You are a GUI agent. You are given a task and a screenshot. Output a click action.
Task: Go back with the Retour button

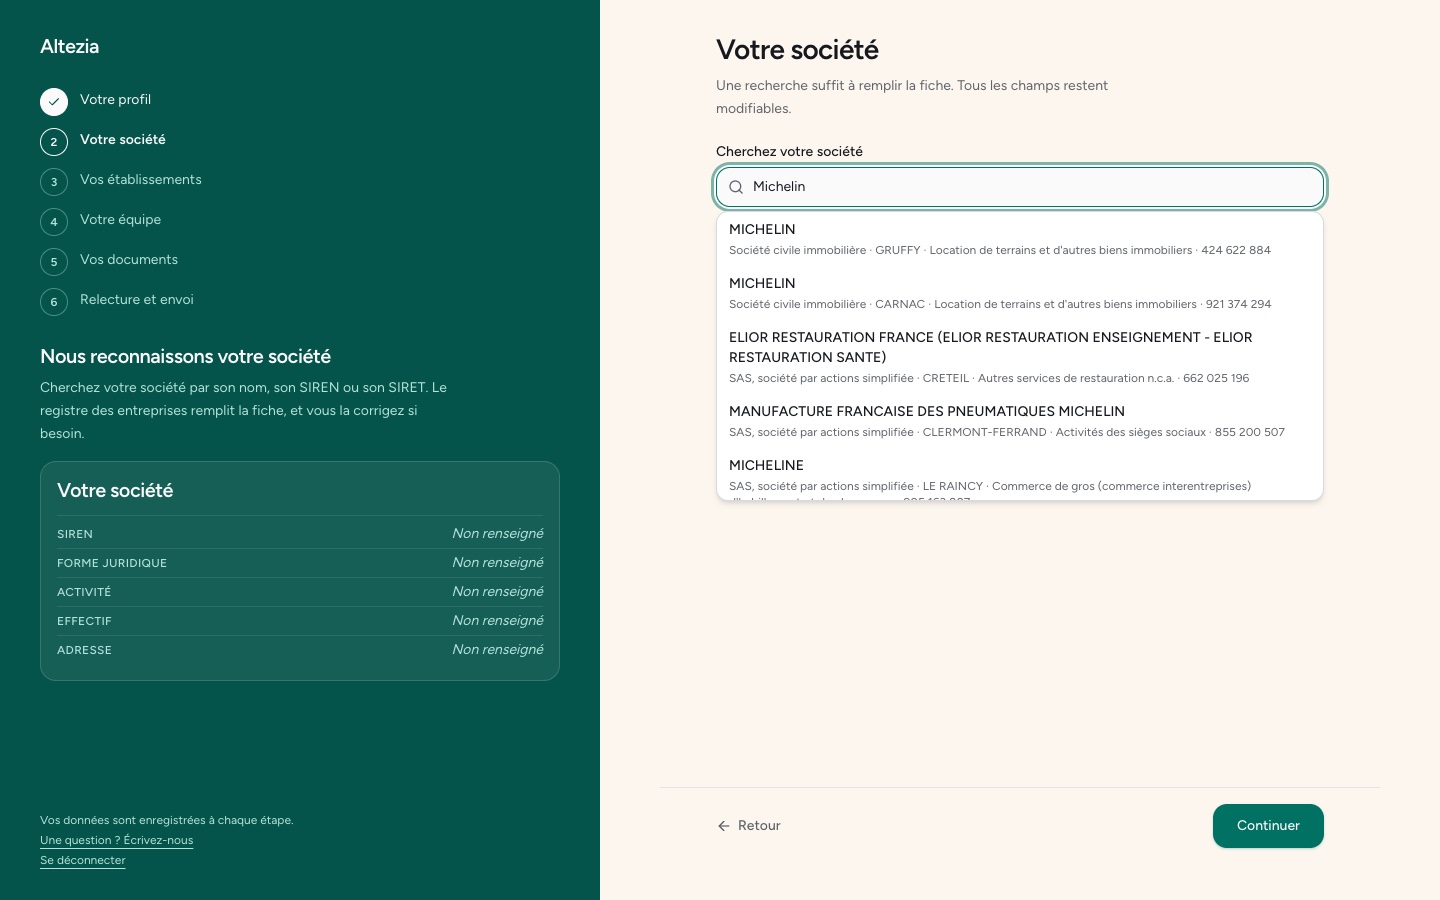[749, 826]
